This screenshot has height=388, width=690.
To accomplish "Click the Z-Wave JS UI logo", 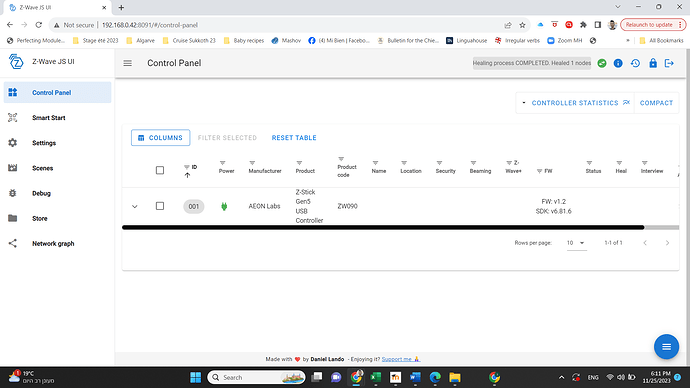I will point(16,62).
